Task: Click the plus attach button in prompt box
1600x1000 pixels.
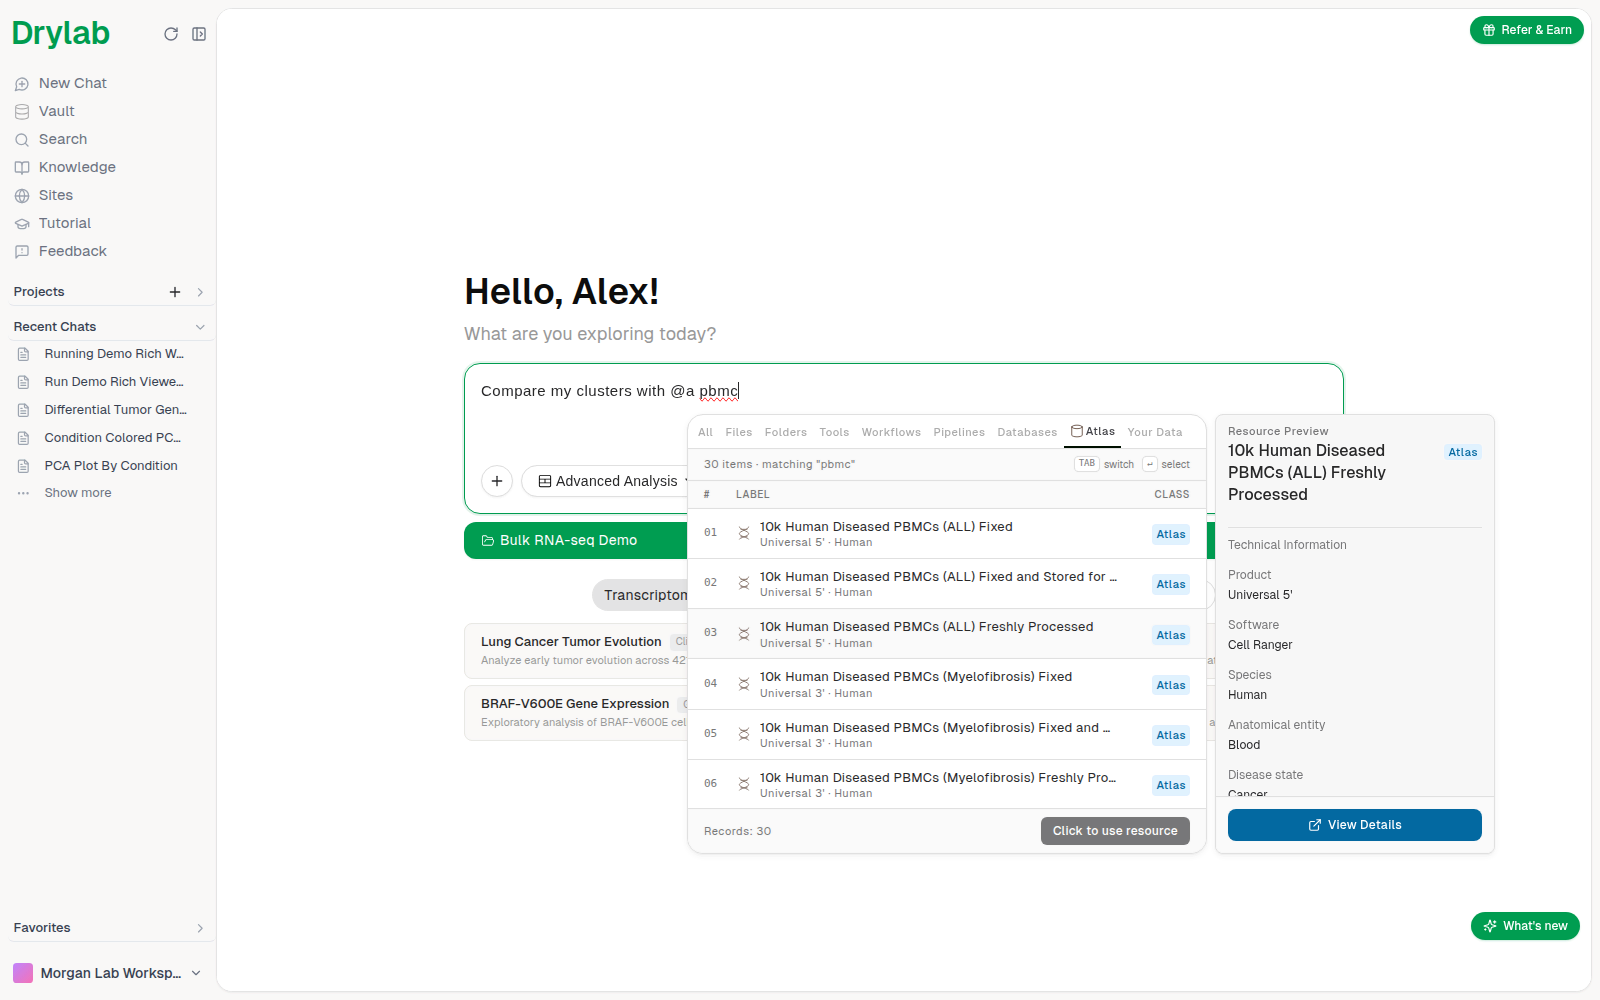Action: 497,481
